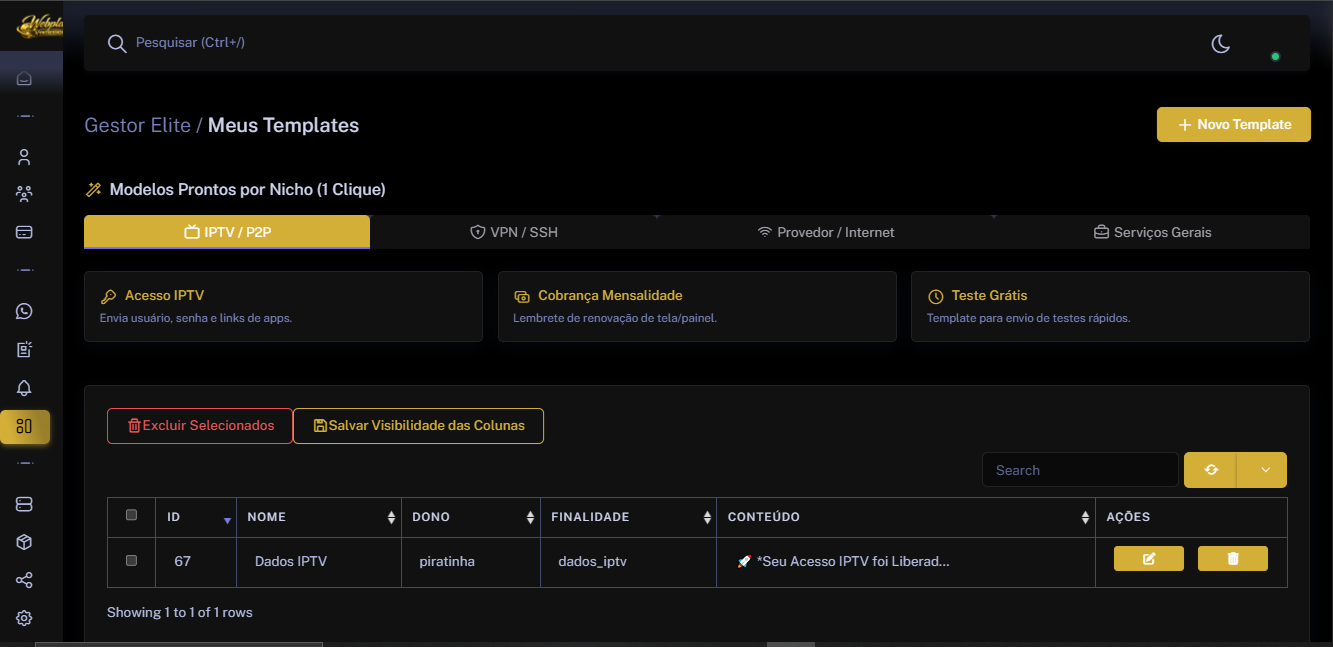Sort by the NOME column
Viewport: 1333px width, 647px height.
[x=319, y=517]
